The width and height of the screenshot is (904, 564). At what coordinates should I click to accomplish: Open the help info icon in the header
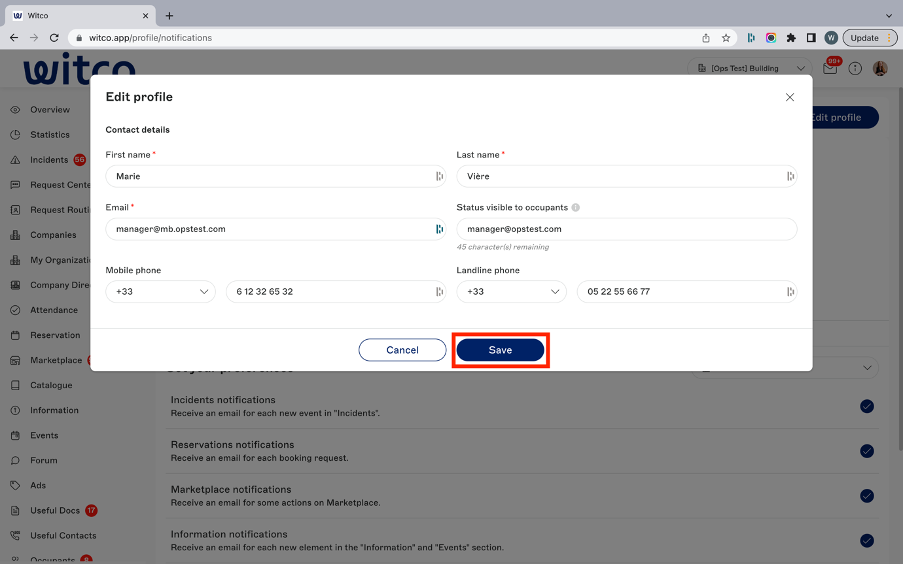(x=855, y=69)
